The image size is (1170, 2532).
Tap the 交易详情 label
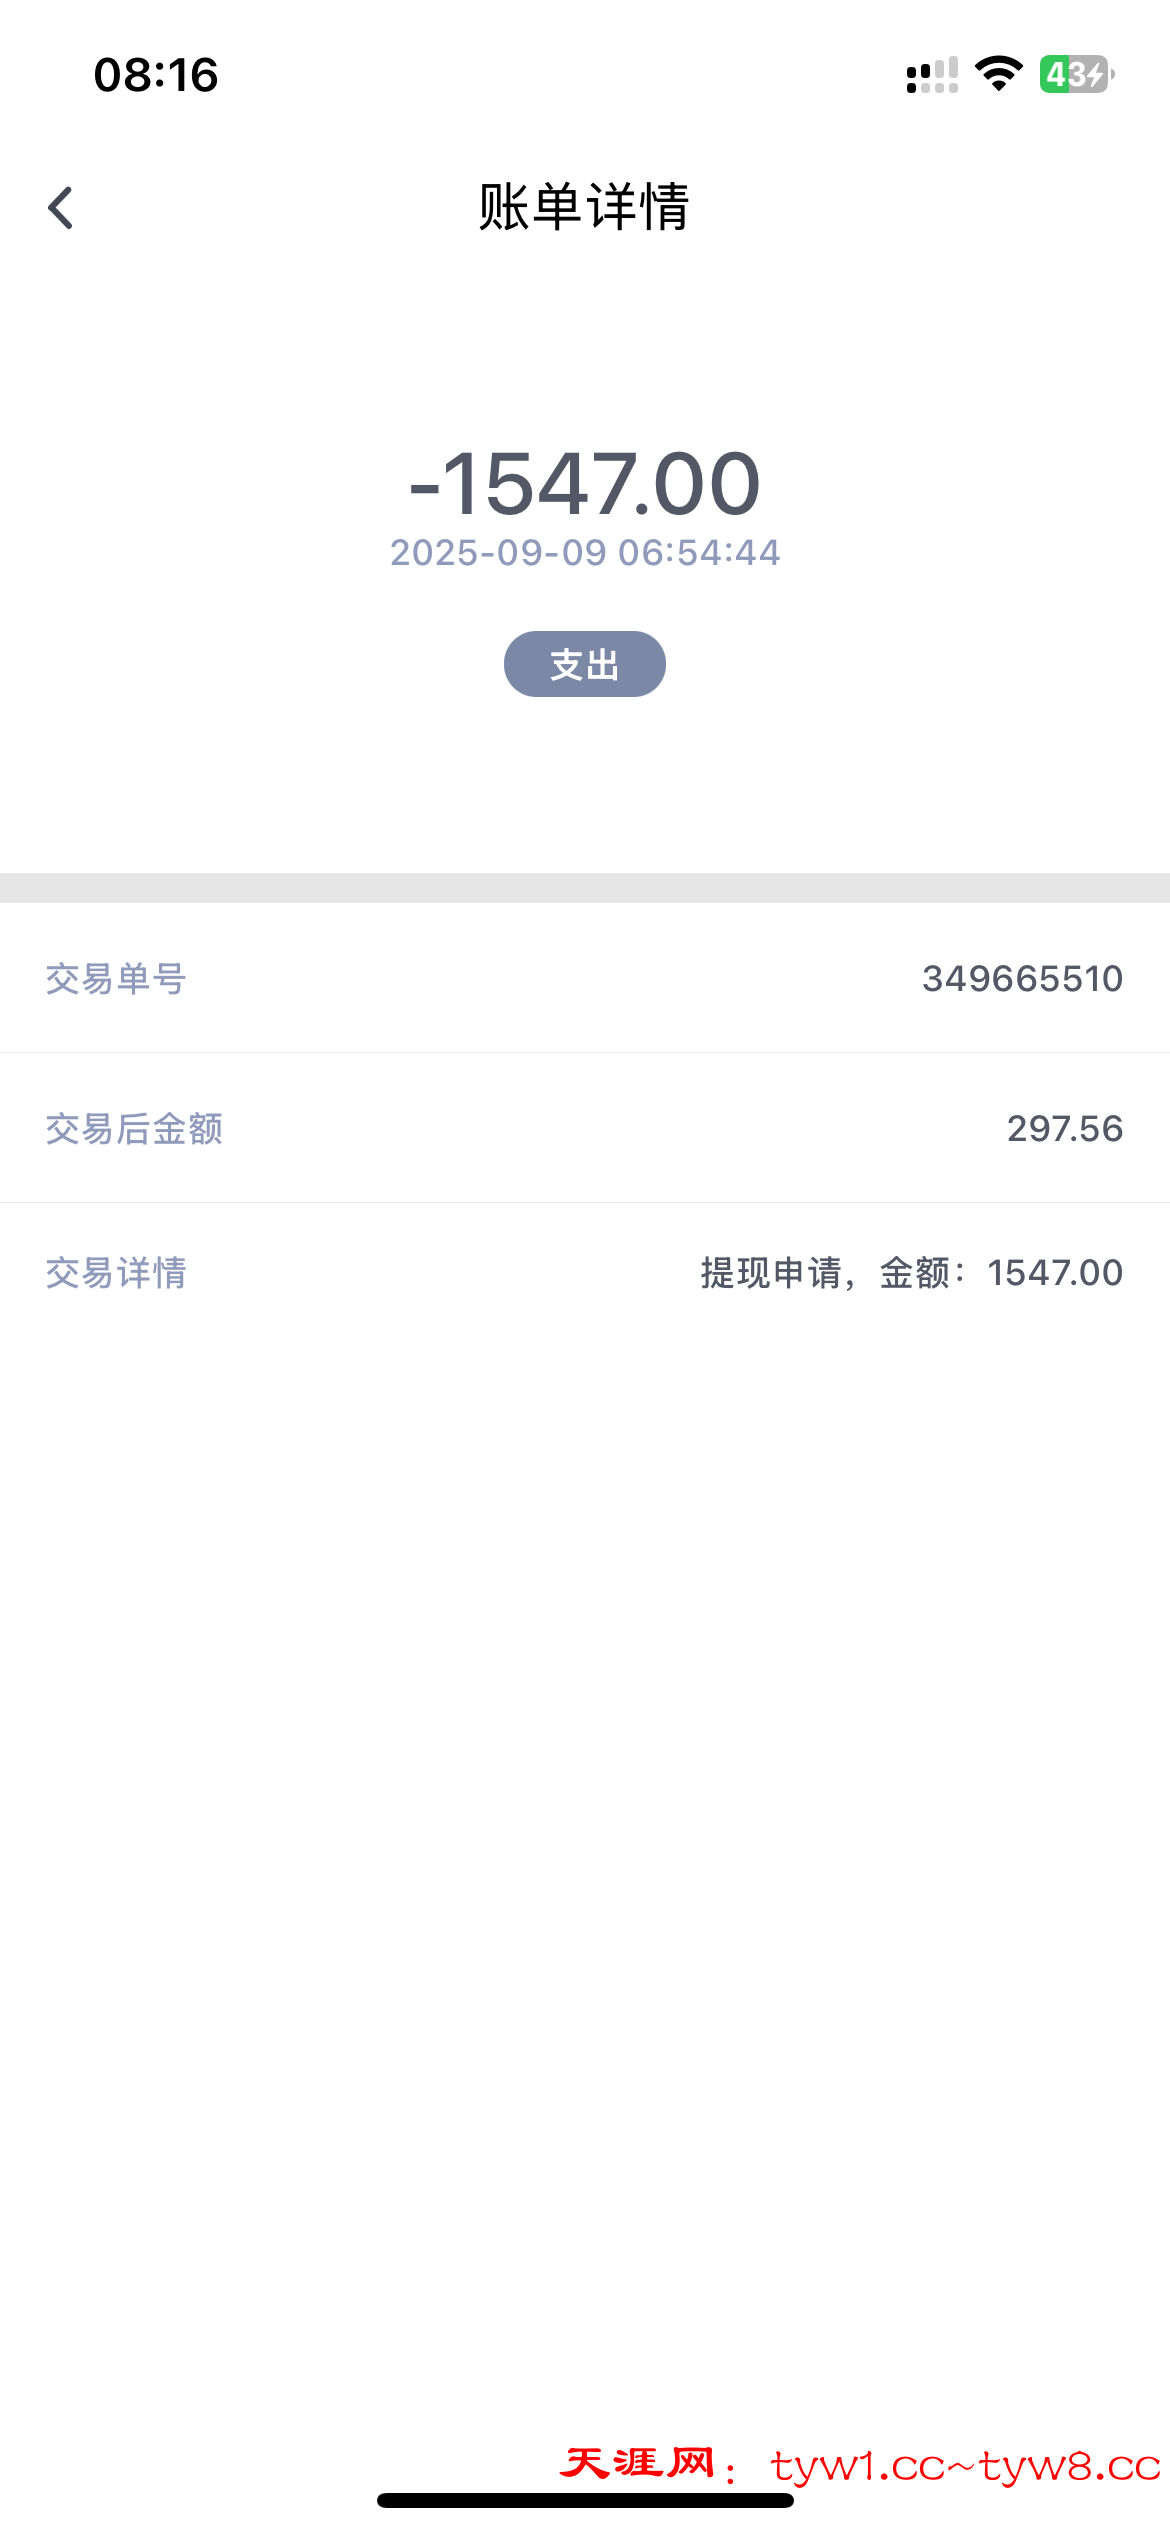tap(116, 1273)
